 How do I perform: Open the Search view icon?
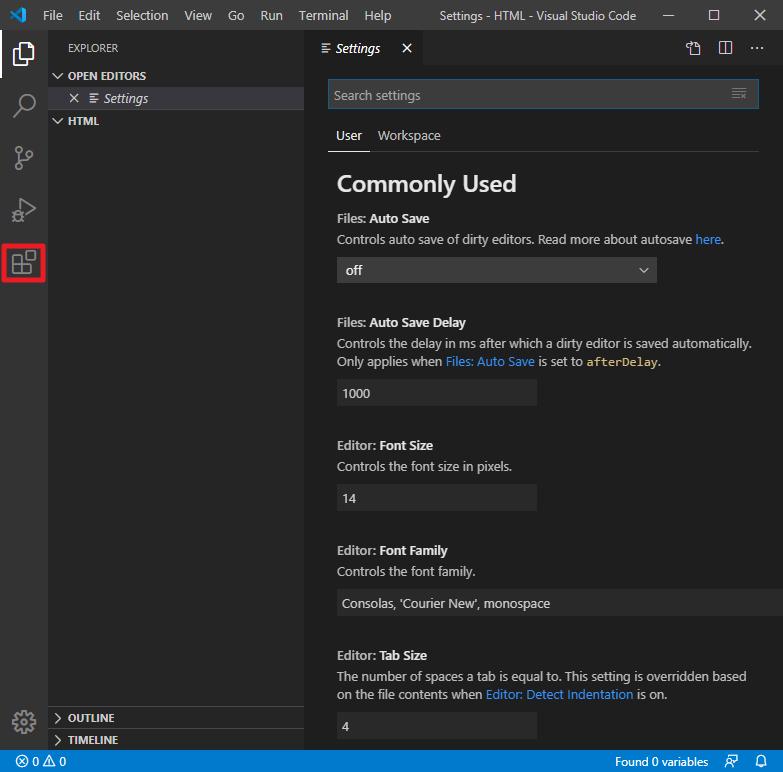[x=23, y=106]
